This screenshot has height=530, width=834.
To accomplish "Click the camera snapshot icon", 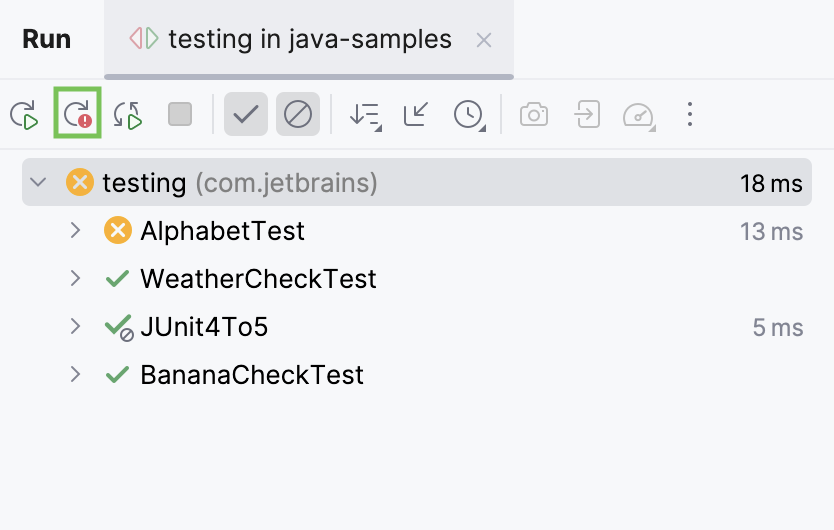I will (534, 115).
